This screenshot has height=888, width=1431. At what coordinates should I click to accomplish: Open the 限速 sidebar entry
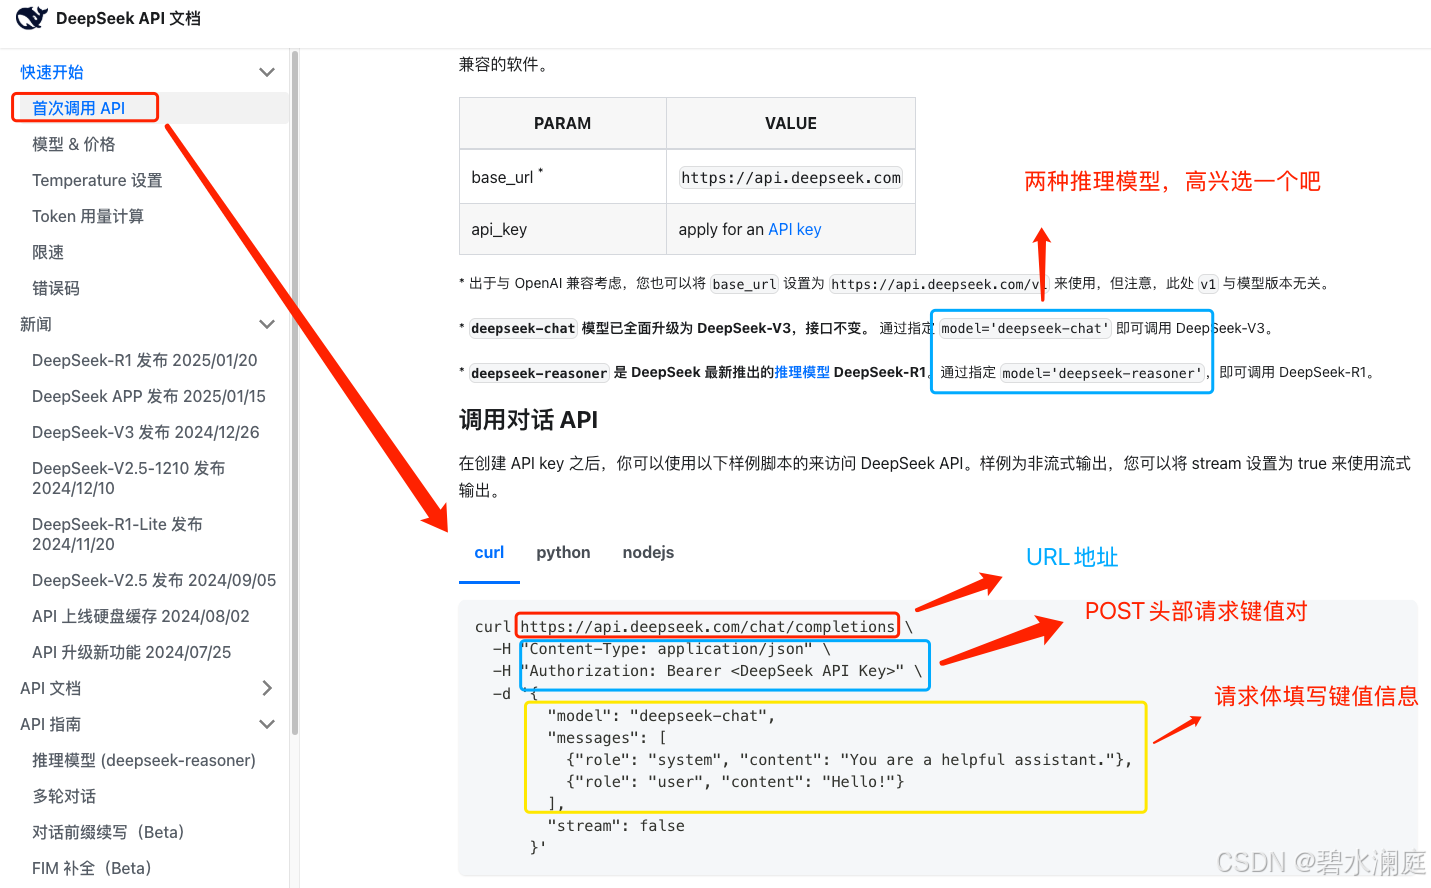48,252
